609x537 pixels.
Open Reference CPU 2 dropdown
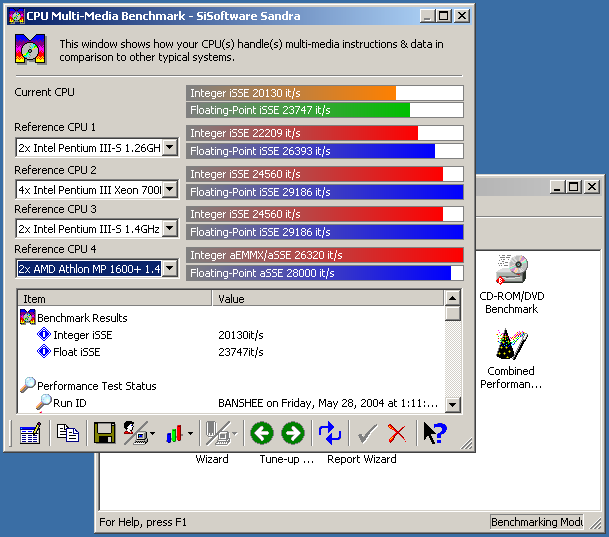[x=170, y=189]
